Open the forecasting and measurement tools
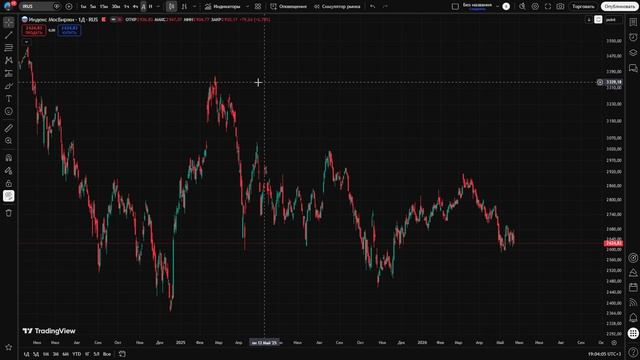Image resolution: width=640 pixels, height=360 pixels. (9, 73)
